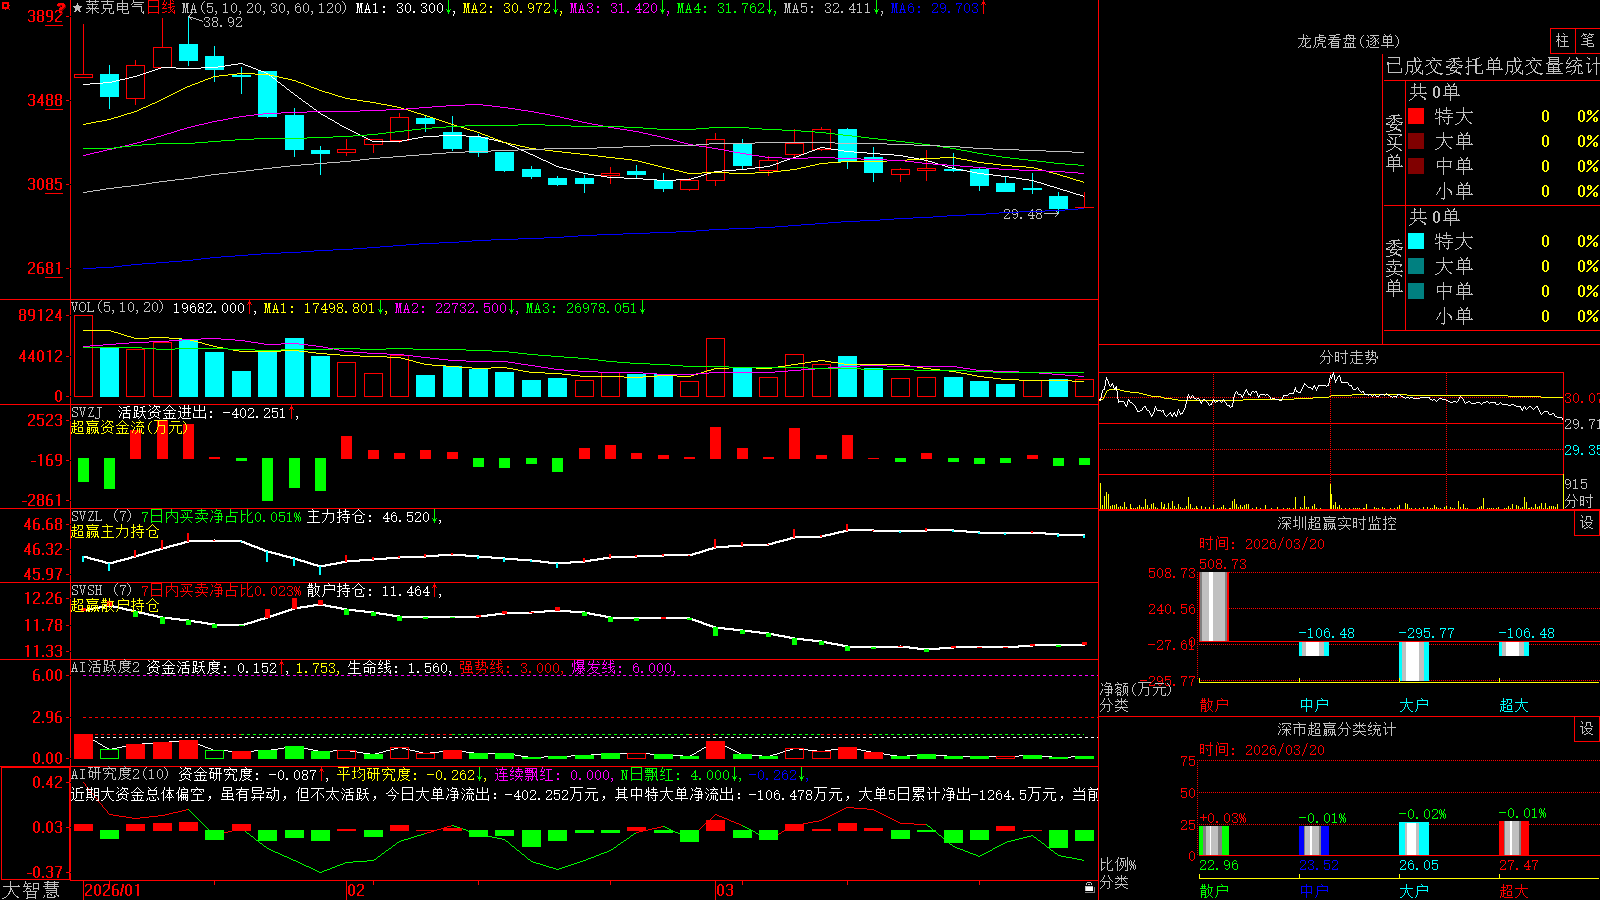Click cyan 特大 sell order color swatch
This screenshot has height=900, width=1600.
pos(1416,241)
